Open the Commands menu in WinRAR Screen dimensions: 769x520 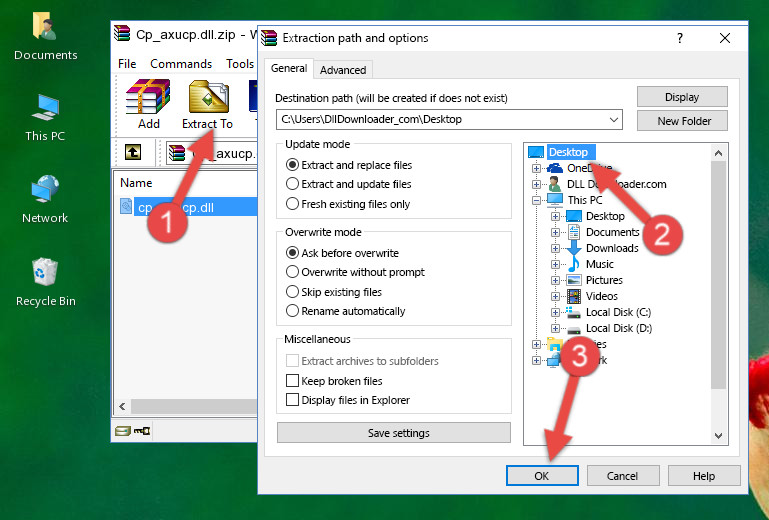tap(181, 64)
